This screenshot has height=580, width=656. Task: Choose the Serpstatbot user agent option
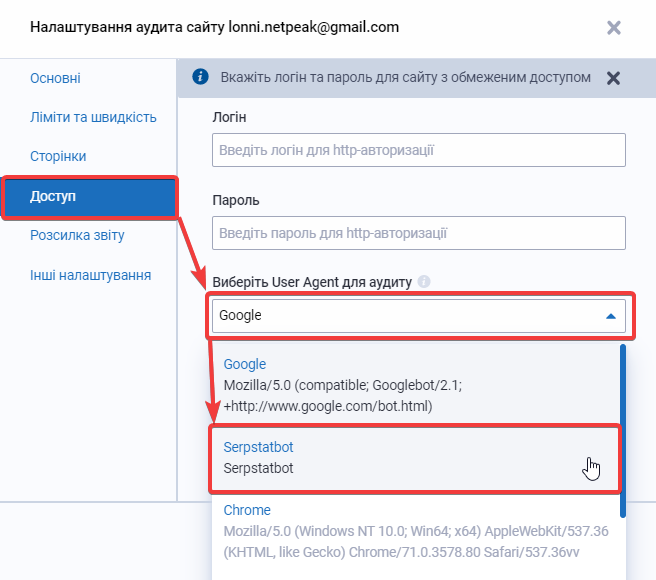click(x=415, y=458)
